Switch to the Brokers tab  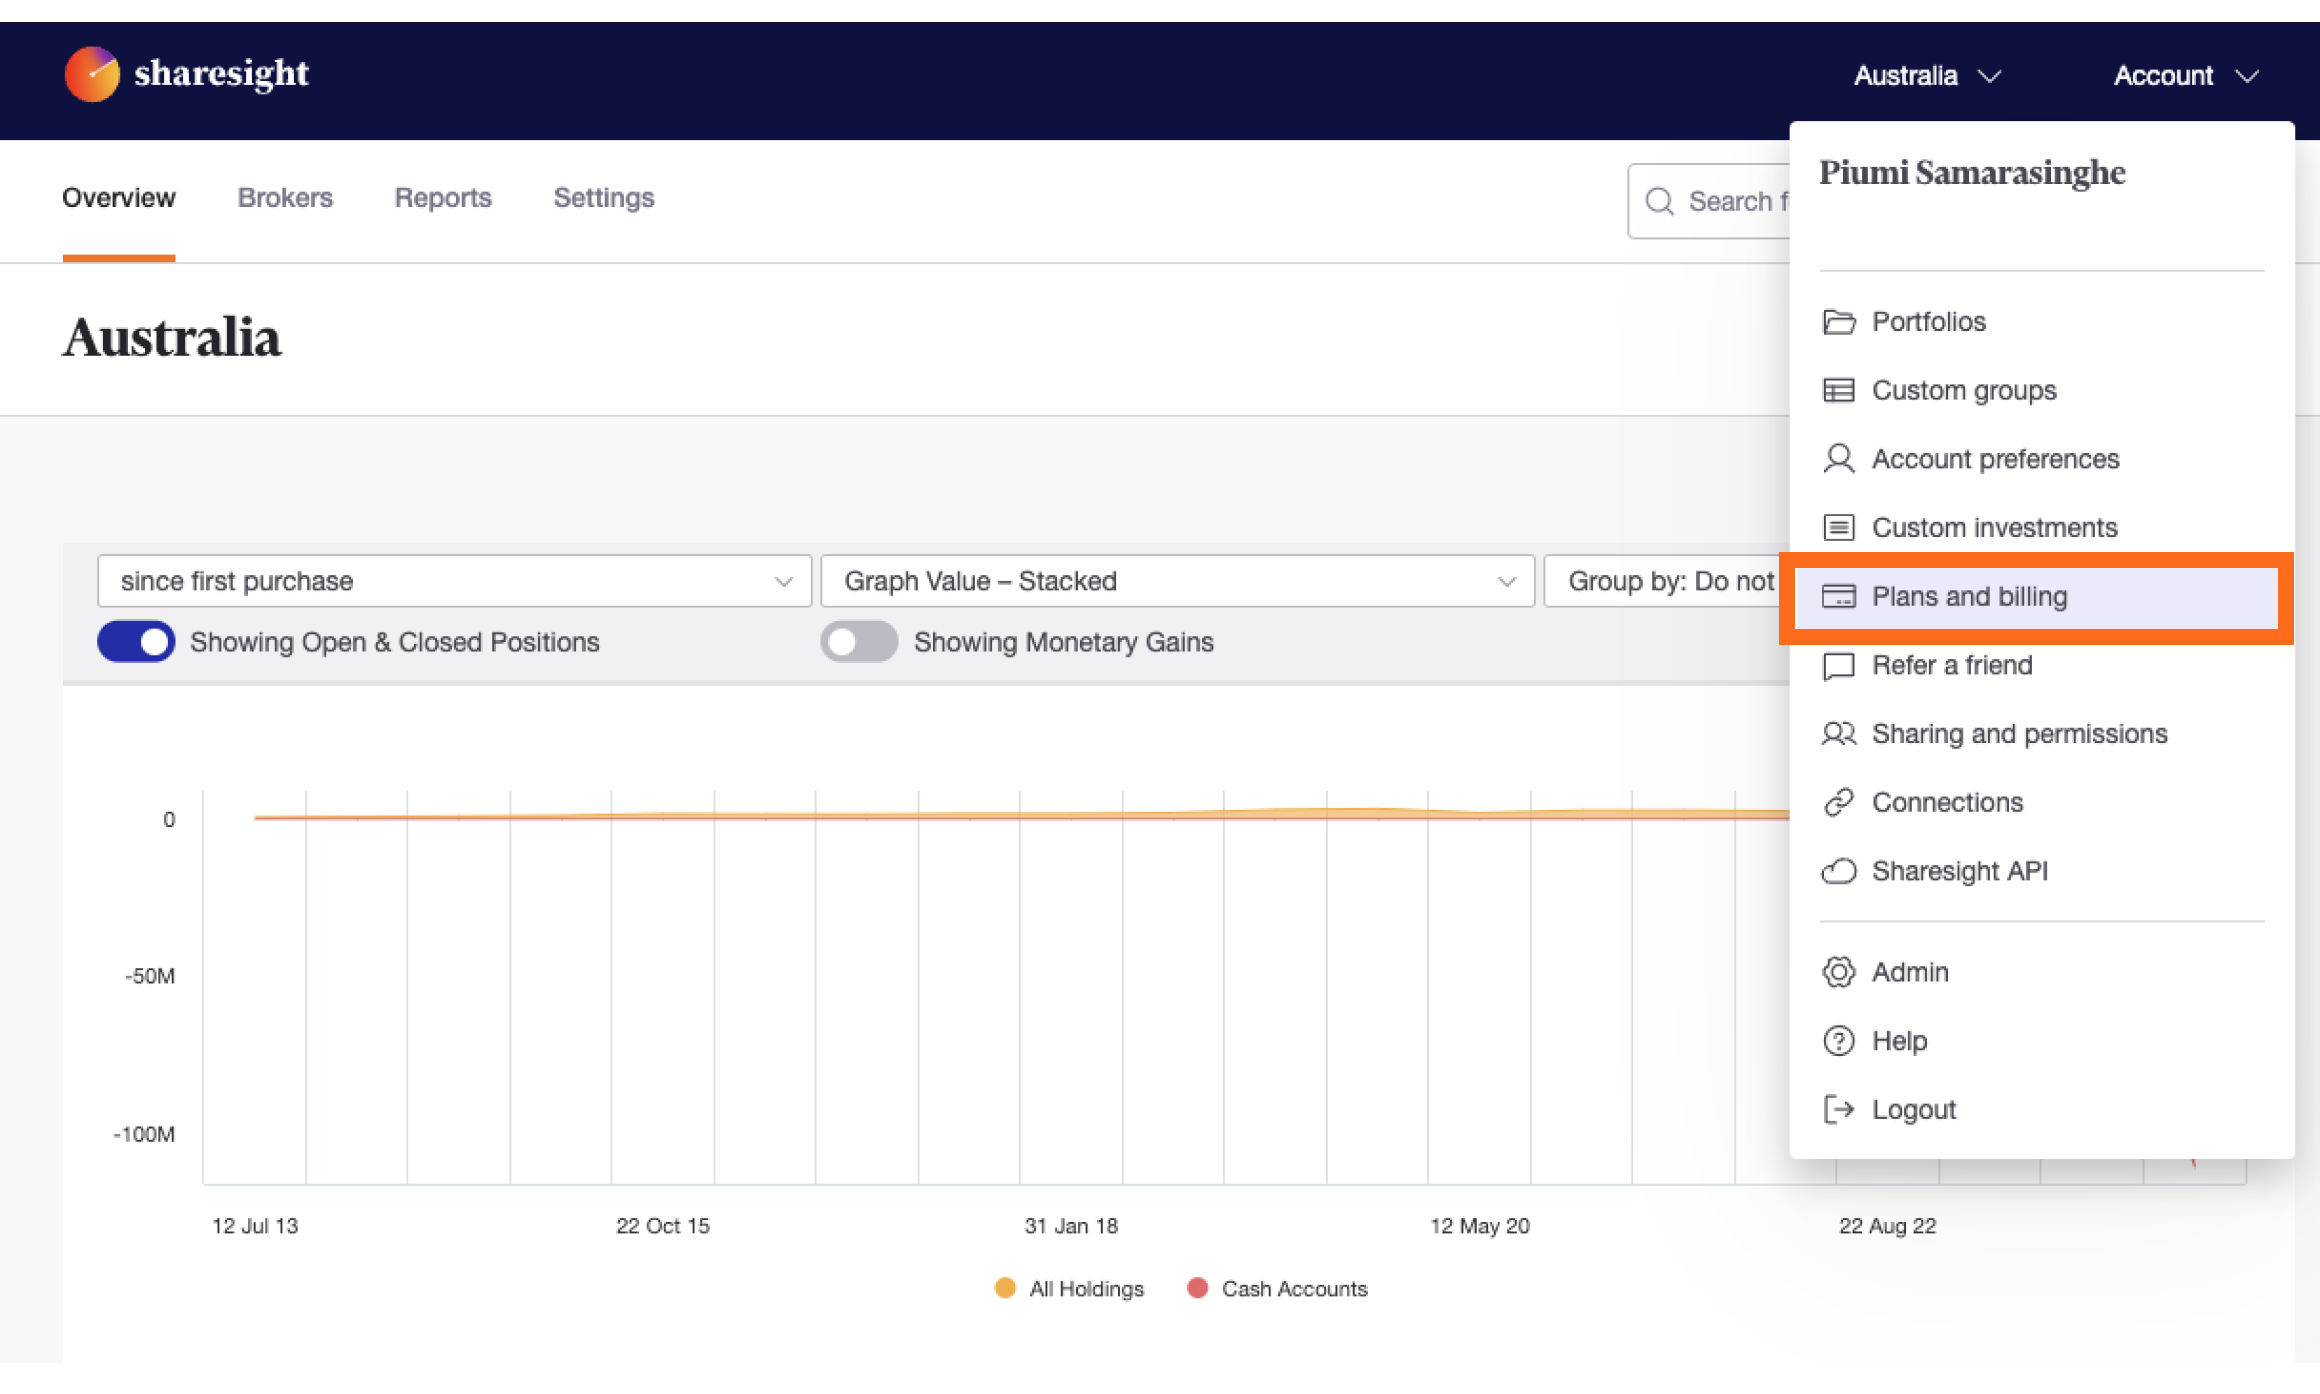(x=284, y=198)
